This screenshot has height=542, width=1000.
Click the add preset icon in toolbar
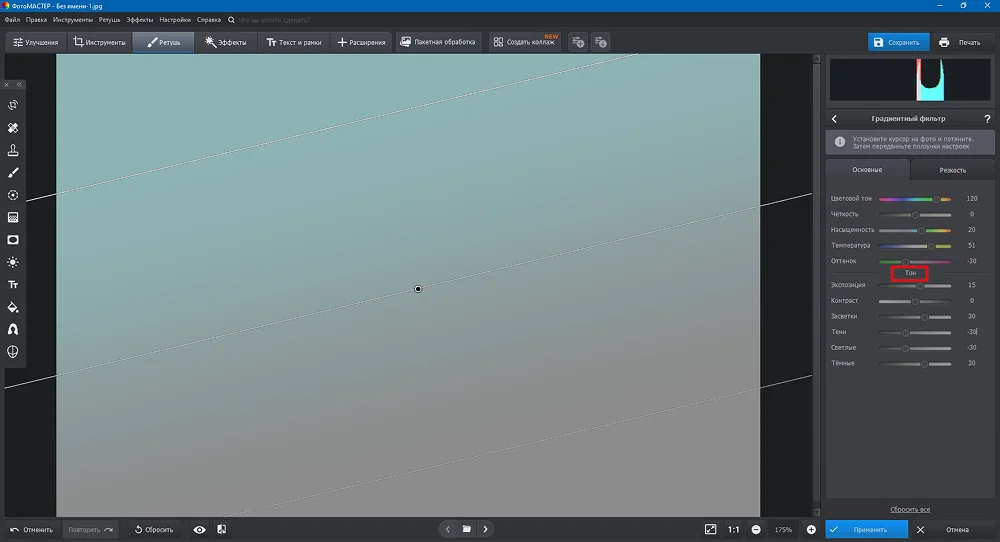[x=578, y=42]
